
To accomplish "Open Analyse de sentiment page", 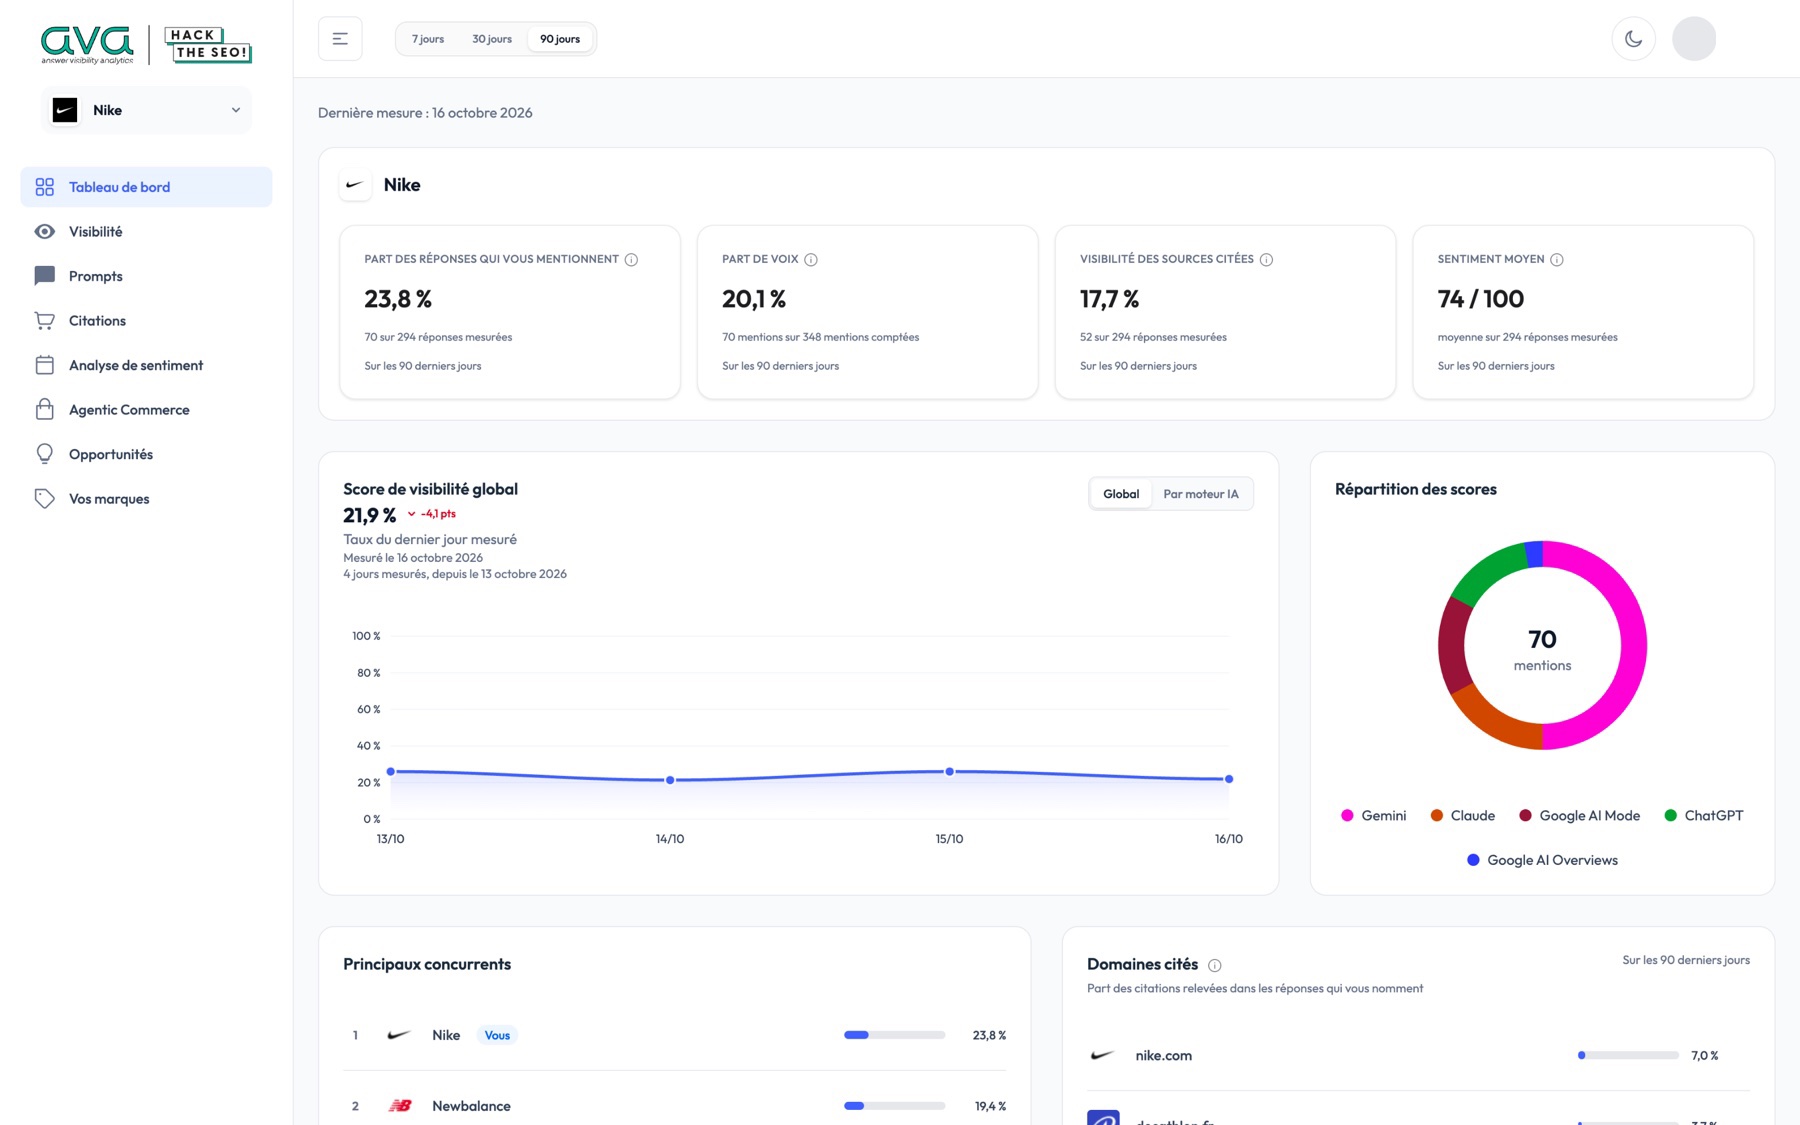I will coord(146,365).
